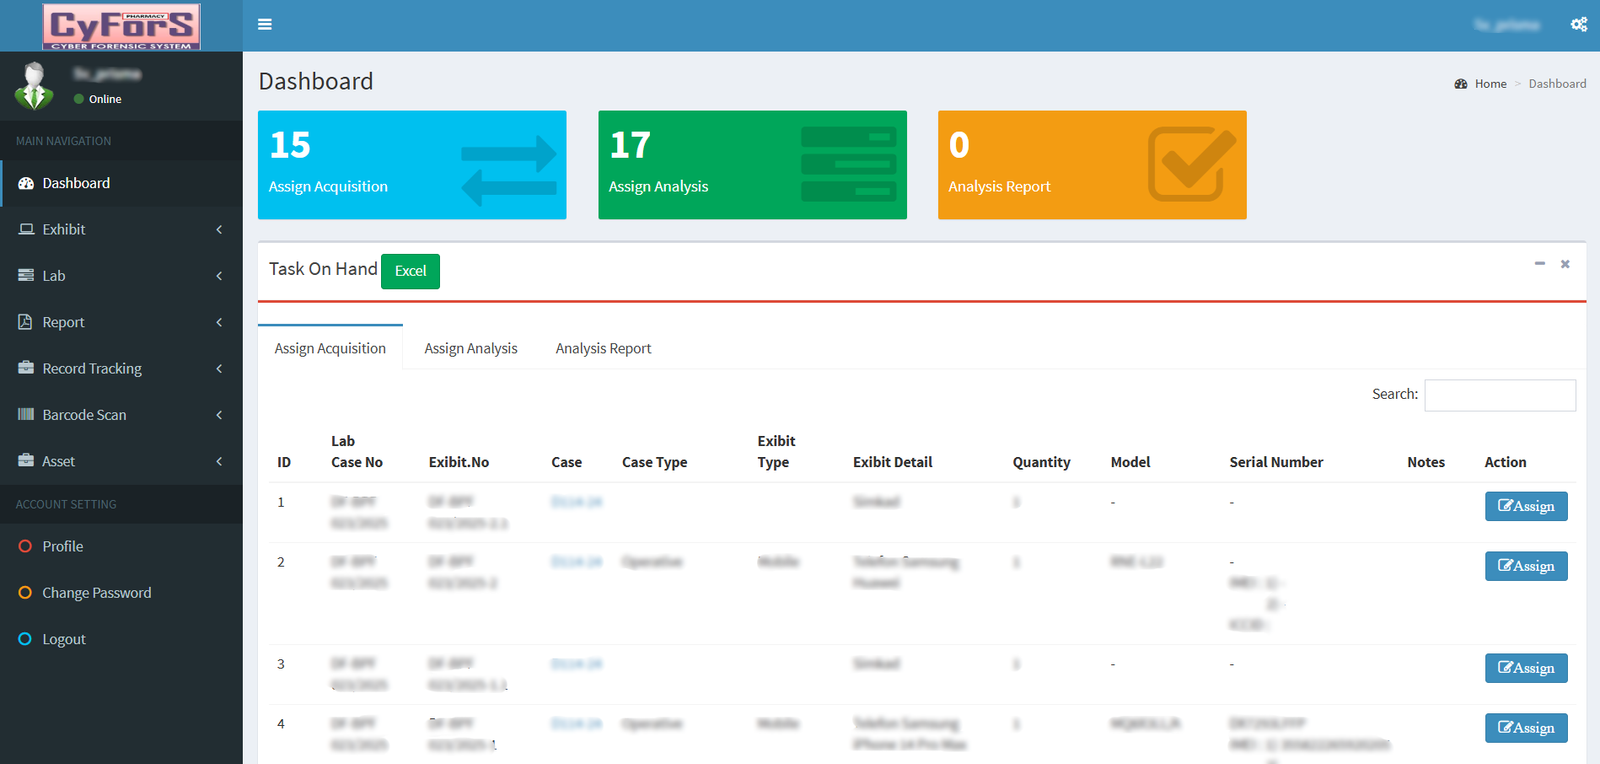Open Dashboard in main navigation

[121, 183]
